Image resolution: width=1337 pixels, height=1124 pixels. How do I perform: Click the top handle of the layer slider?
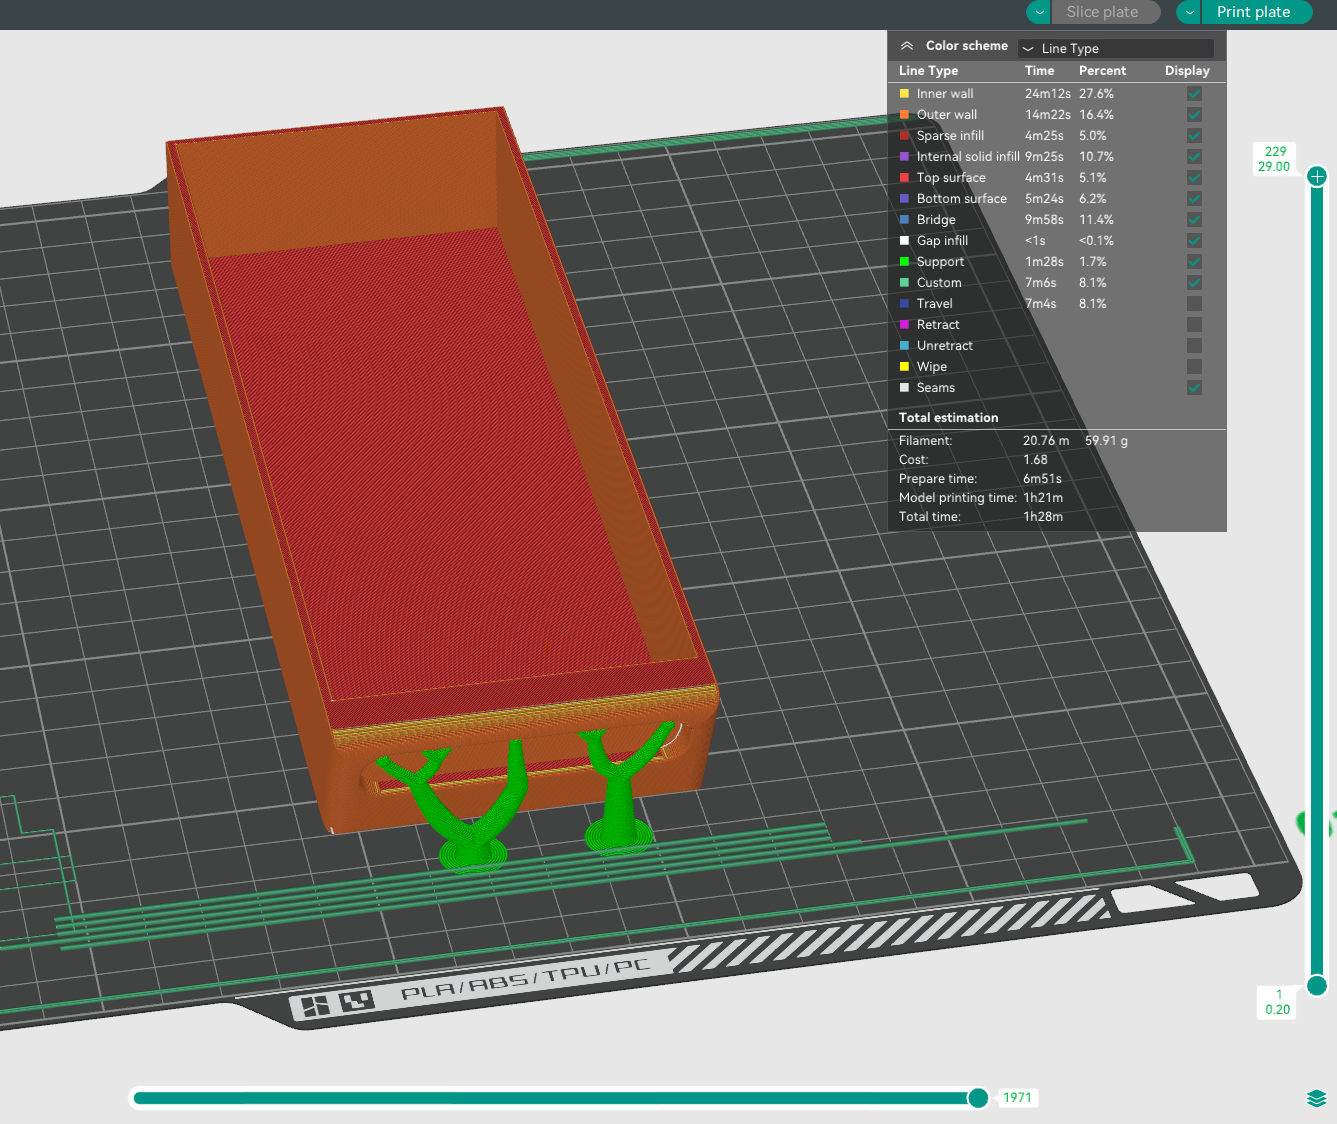[1317, 177]
